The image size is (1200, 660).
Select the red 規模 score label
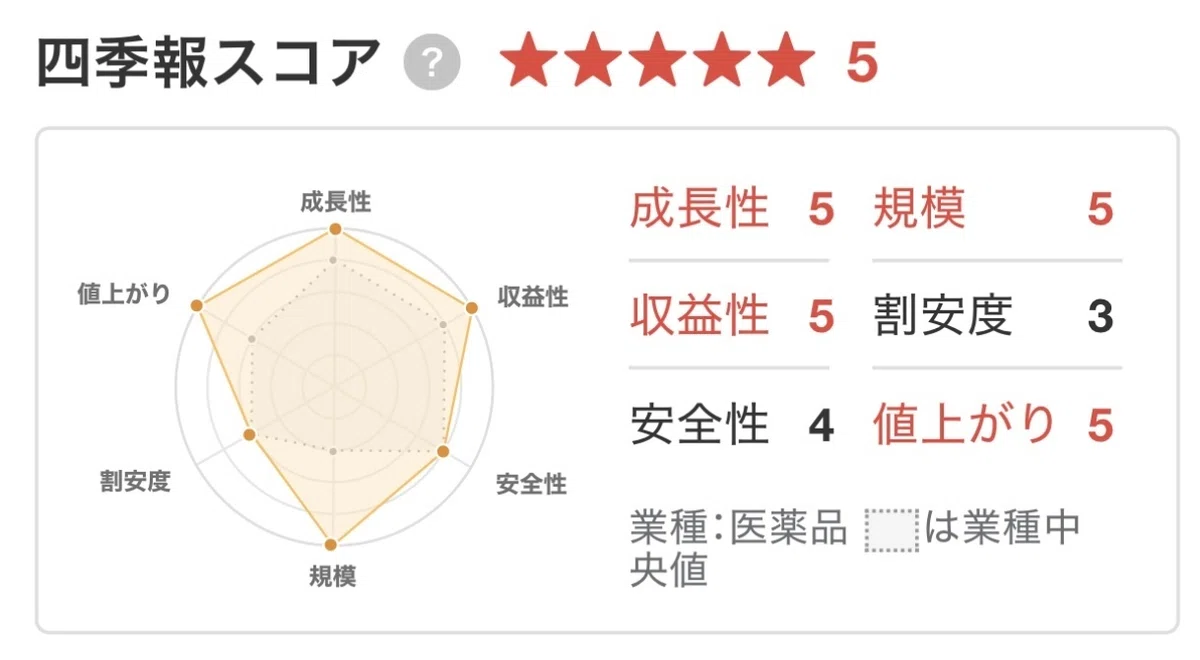[x=920, y=210]
